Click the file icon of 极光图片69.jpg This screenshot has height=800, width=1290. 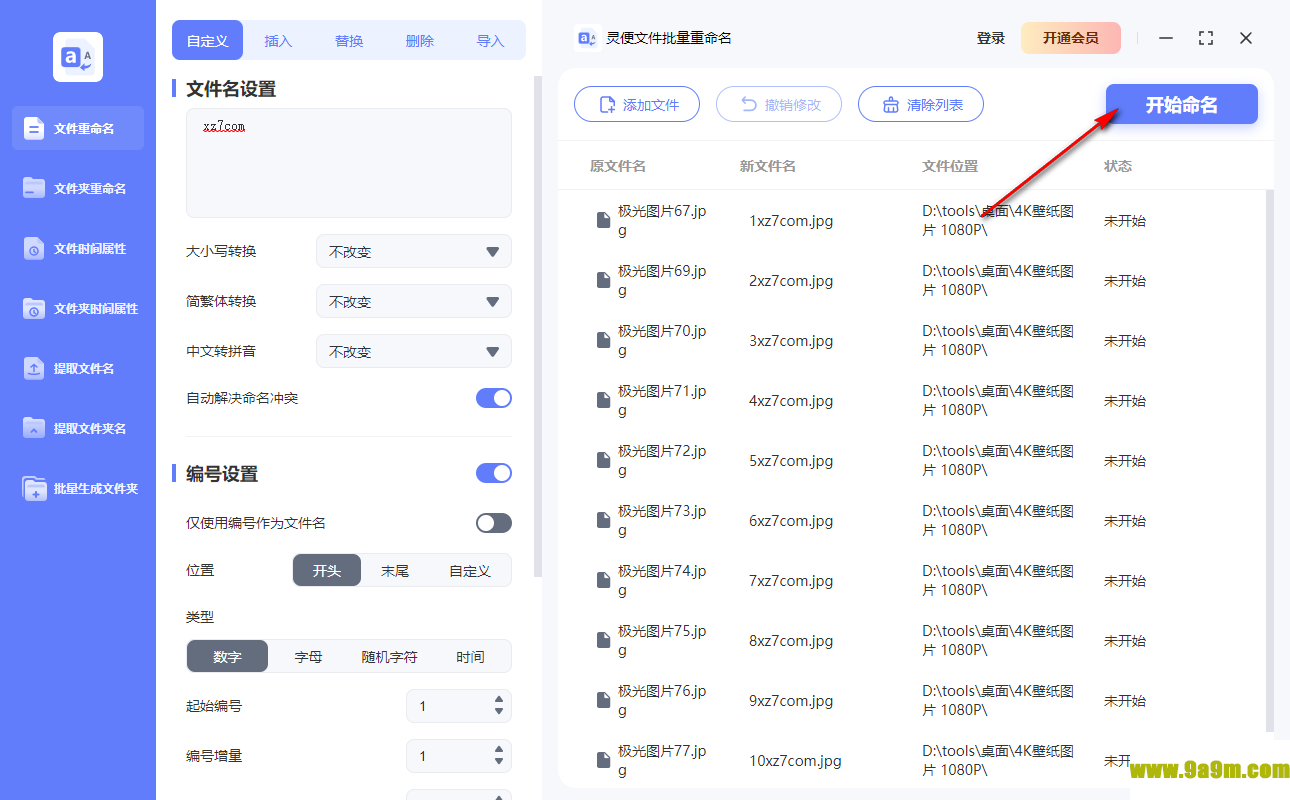click(x=603, y=280)
